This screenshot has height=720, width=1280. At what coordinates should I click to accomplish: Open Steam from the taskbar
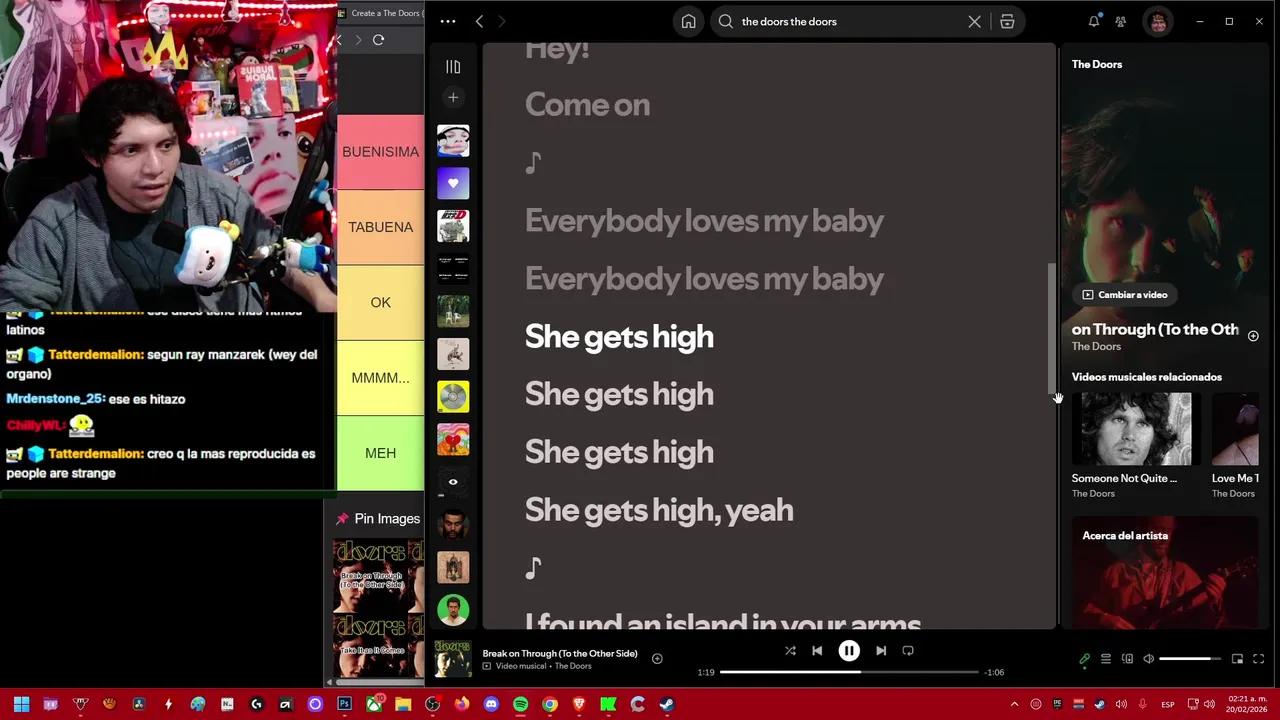point(667,705)
